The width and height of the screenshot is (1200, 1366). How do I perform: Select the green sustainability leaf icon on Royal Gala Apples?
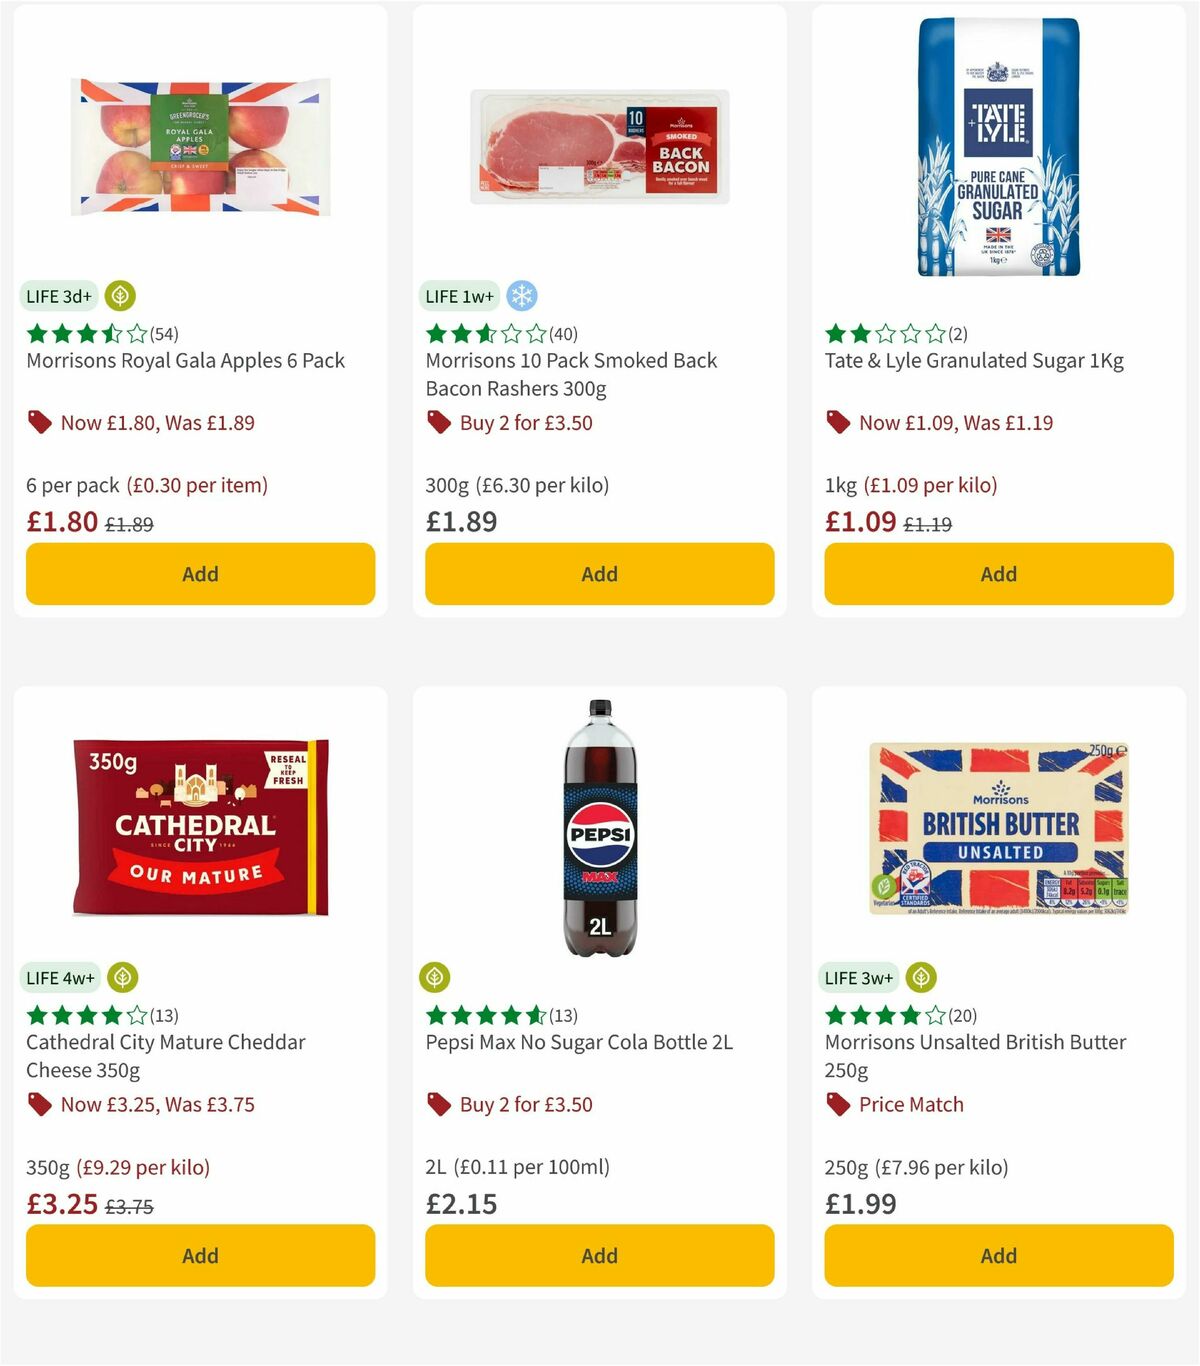point(120,296)
